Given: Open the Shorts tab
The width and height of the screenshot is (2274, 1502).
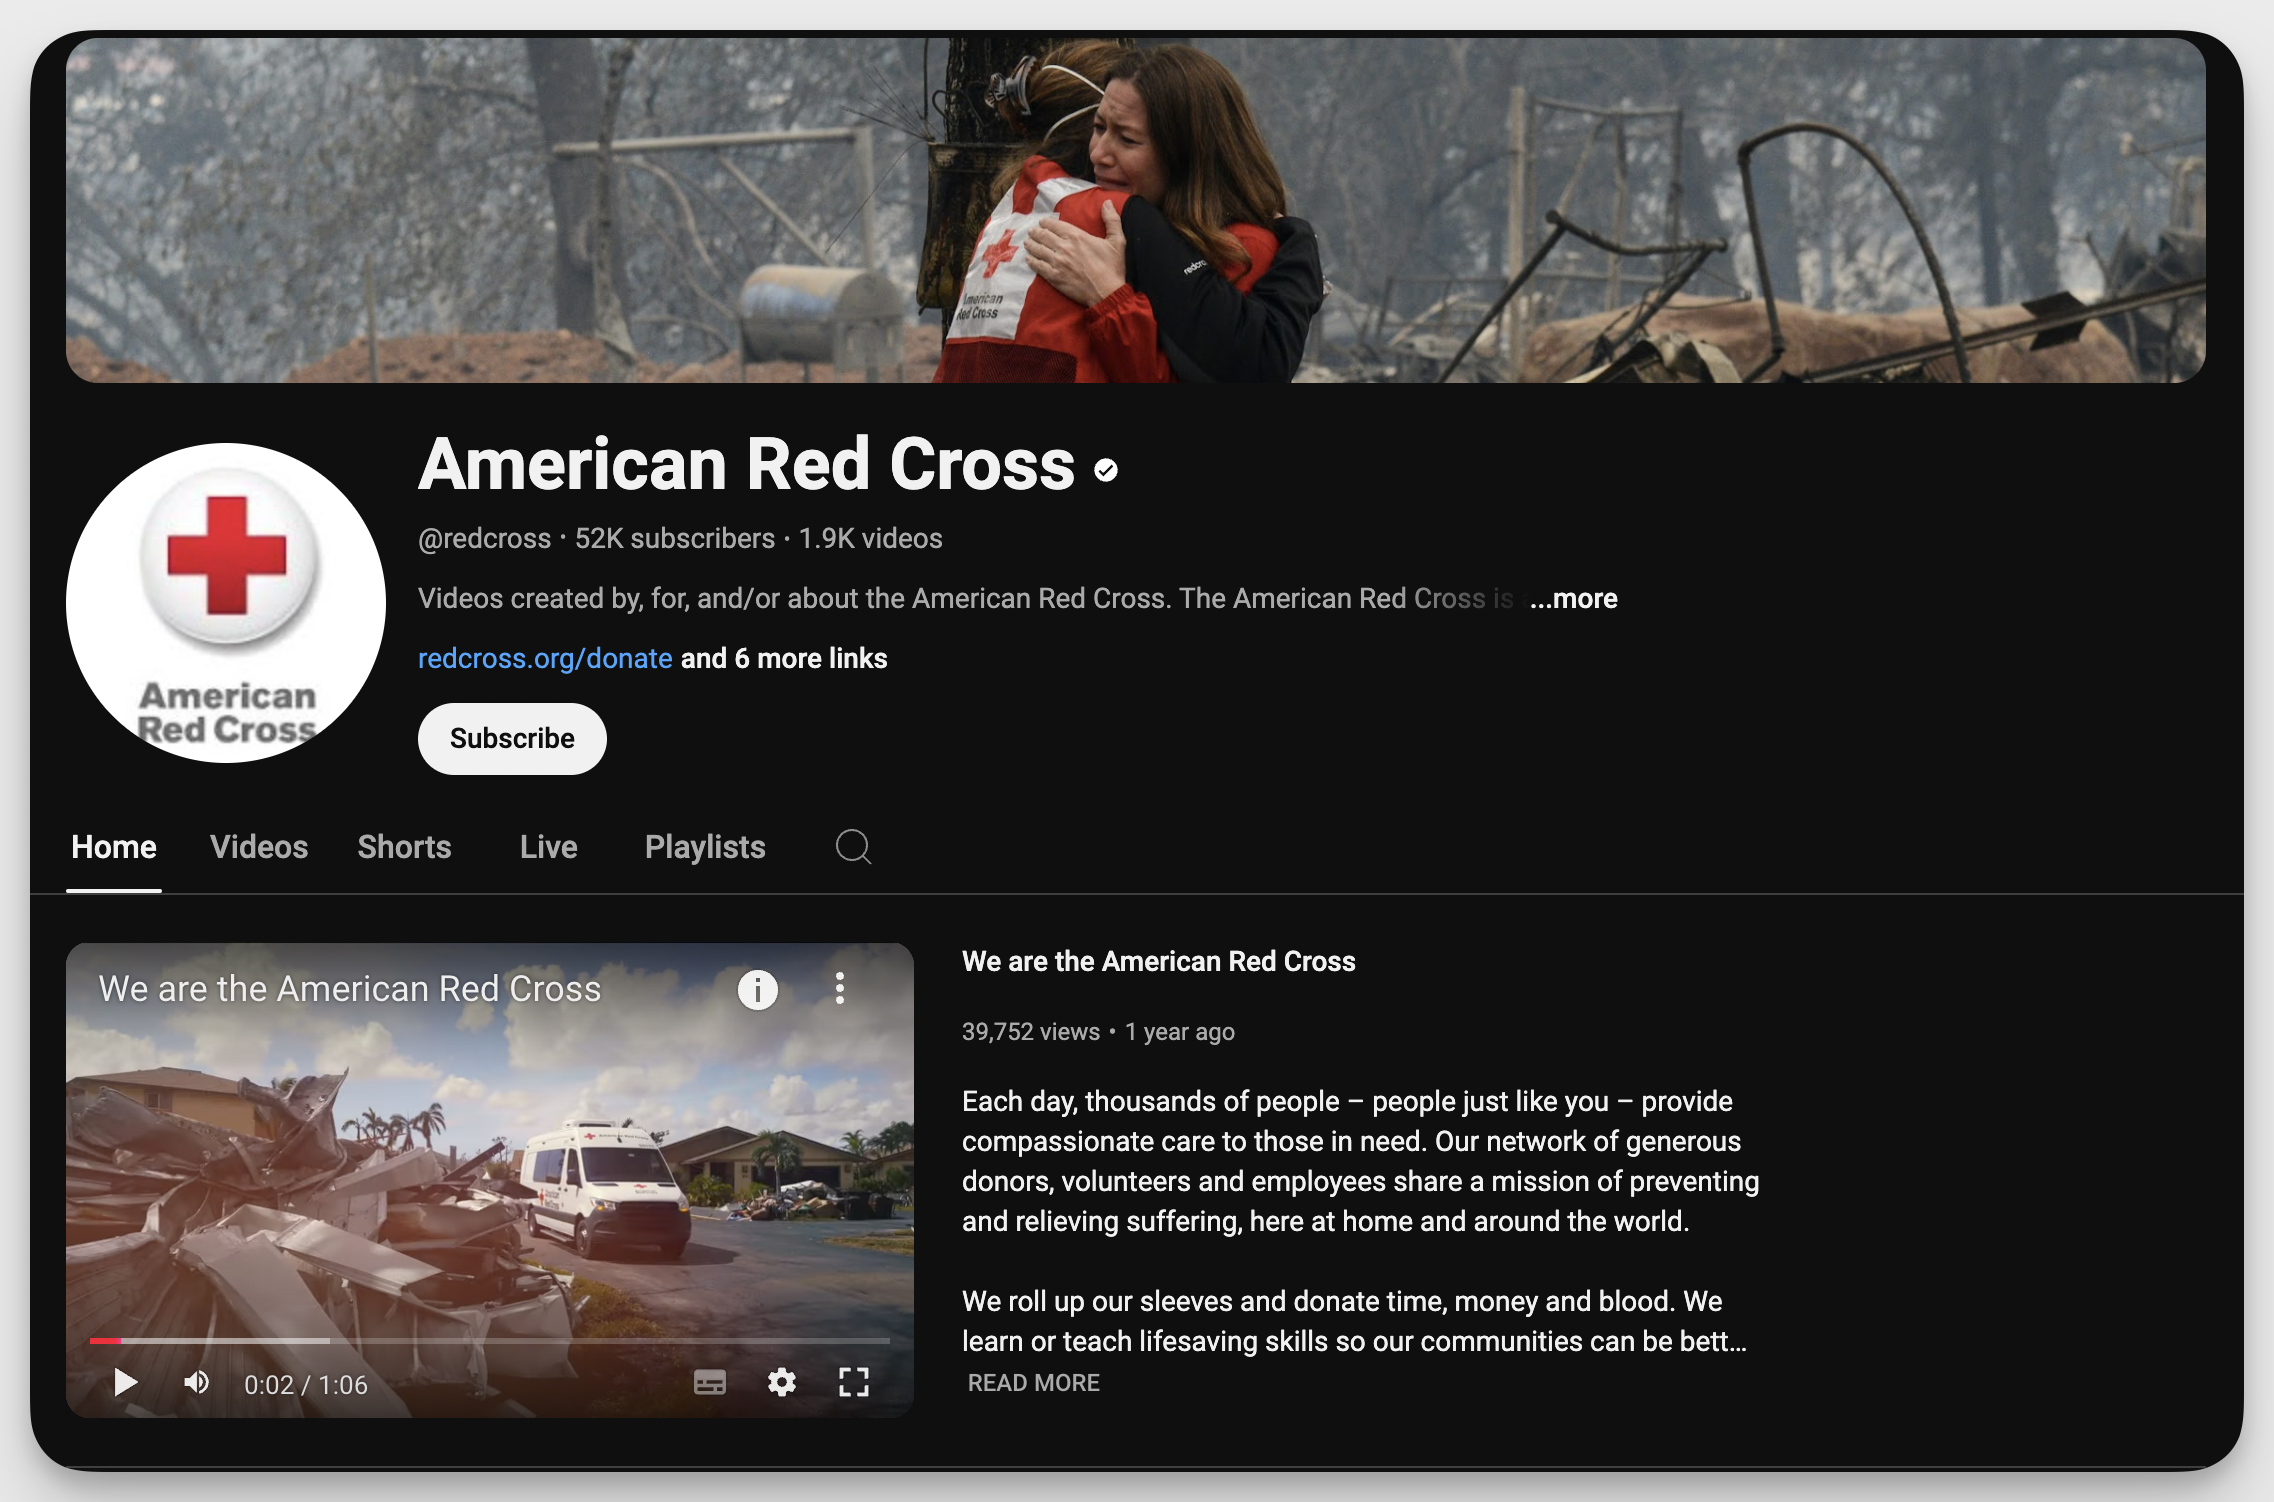Looking at the screenshot, I should (405, 847).
